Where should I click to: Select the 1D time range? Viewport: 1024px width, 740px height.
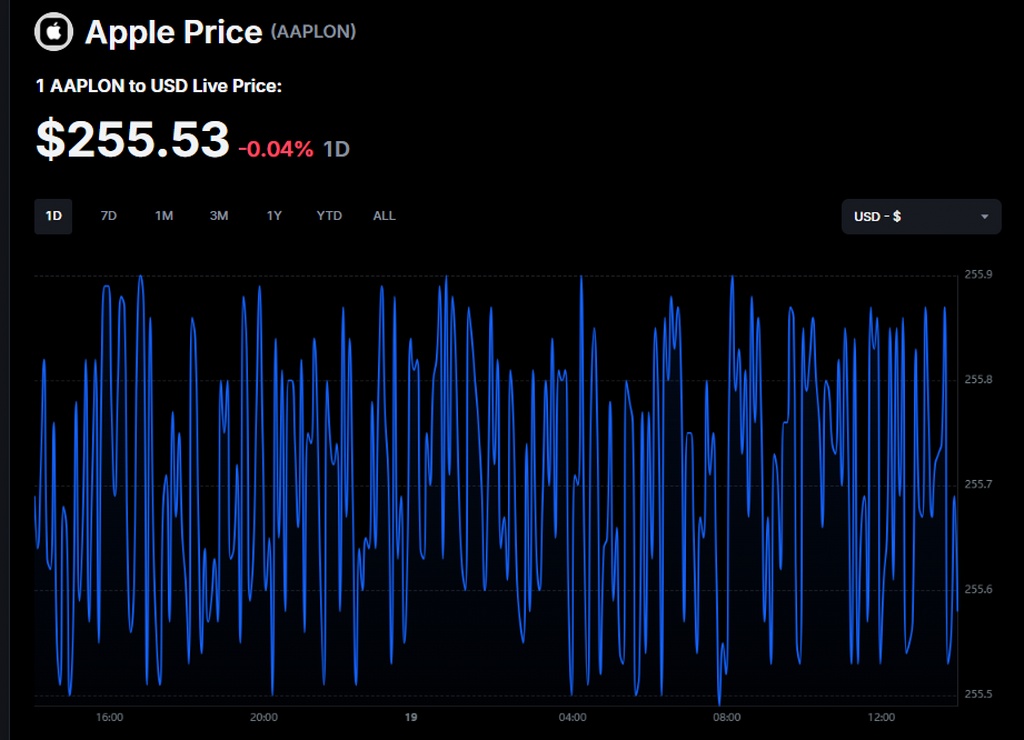(53, 216)
